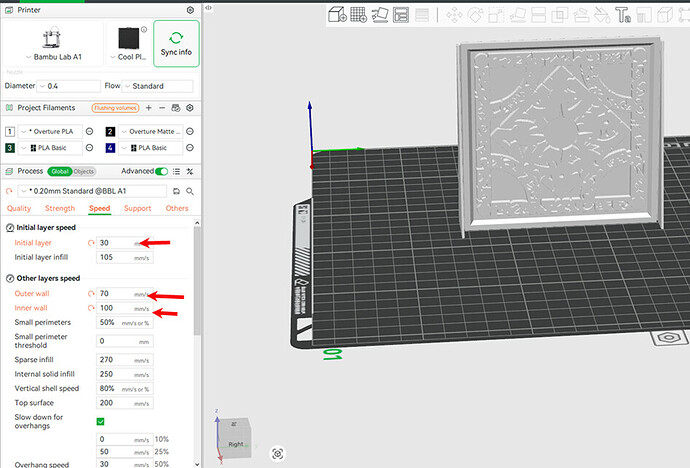The image size is (690, 468).
Task: Open the Flow Standard dropdown
Action: 157,86
